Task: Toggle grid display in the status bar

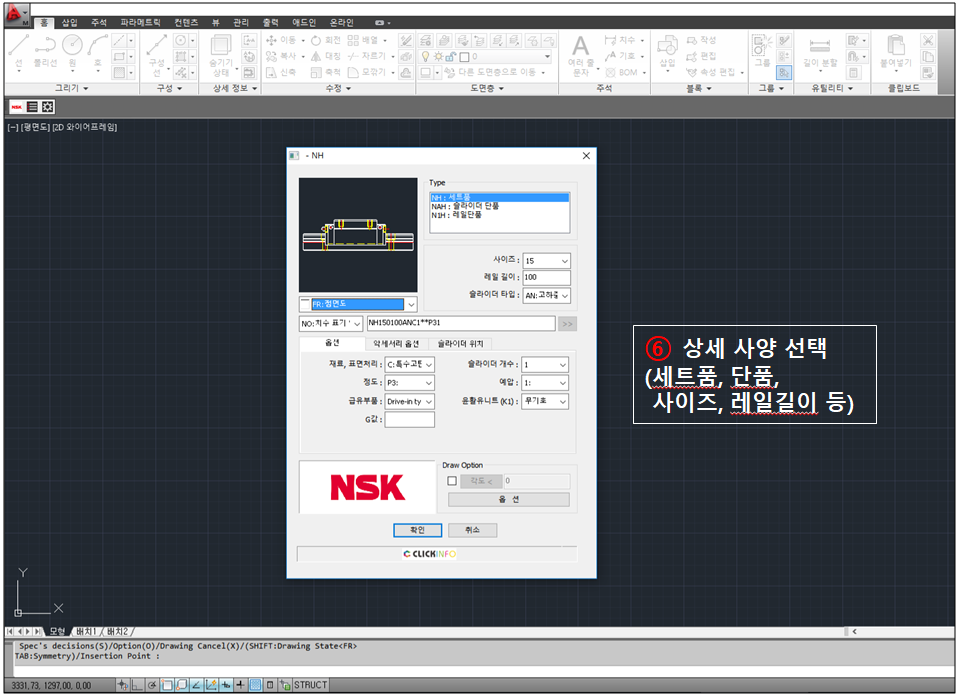Action: click(x=255, y=685)
